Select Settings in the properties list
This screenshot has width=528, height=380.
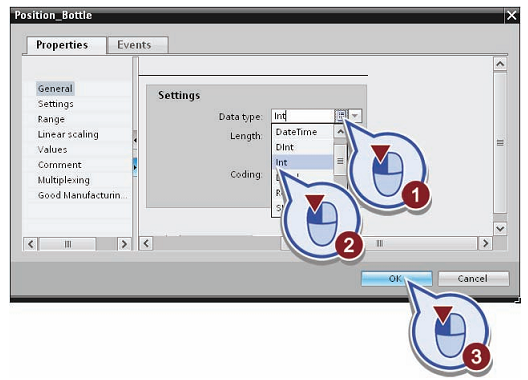point(56,104)
